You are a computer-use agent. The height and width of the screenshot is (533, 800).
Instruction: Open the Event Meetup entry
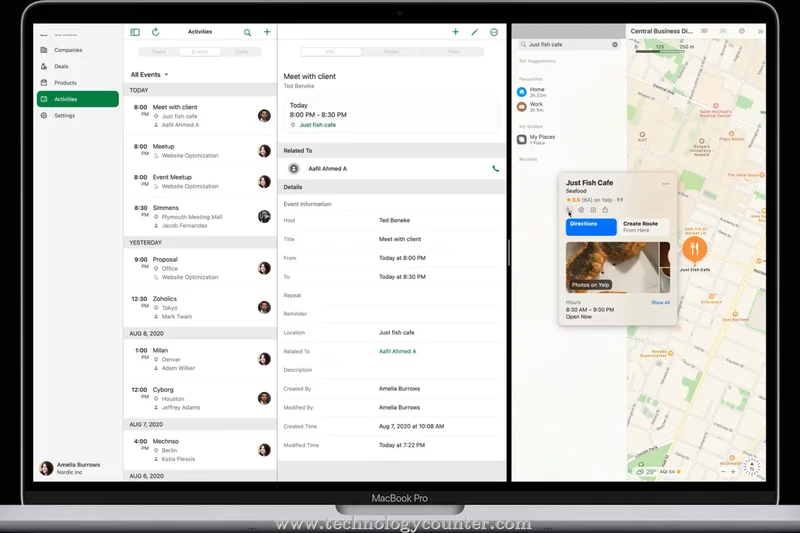tap(200, 182)
